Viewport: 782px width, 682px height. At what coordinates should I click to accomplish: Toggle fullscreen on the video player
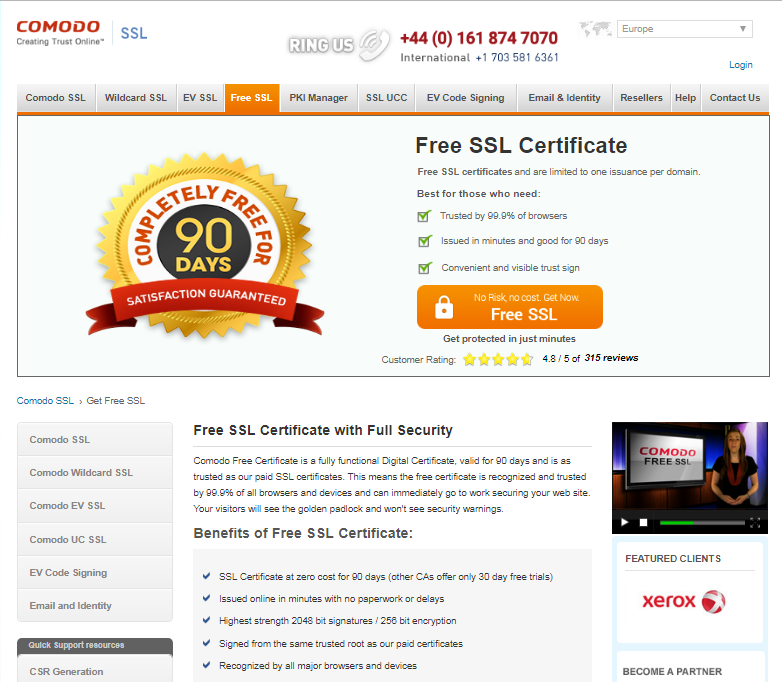pyautogui.click(x=755, y=522)
